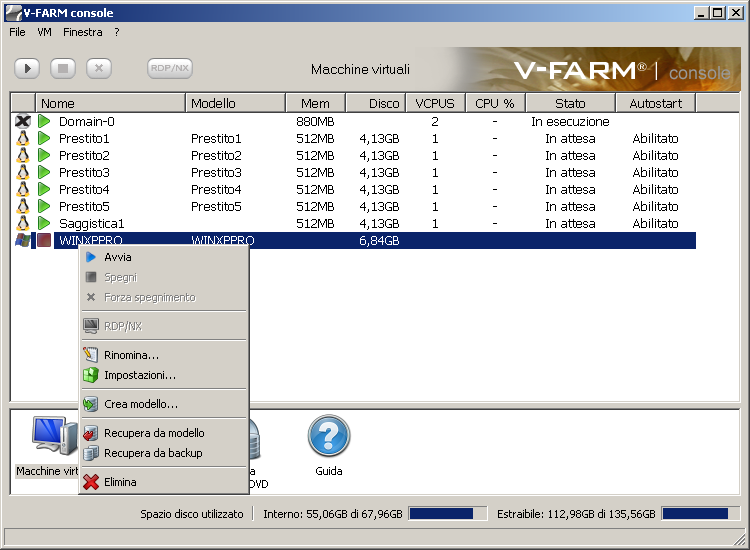Screen dimensions: 750x550
Task: Click the green running indicator for Domain-0
Action: tap(44, 121)
